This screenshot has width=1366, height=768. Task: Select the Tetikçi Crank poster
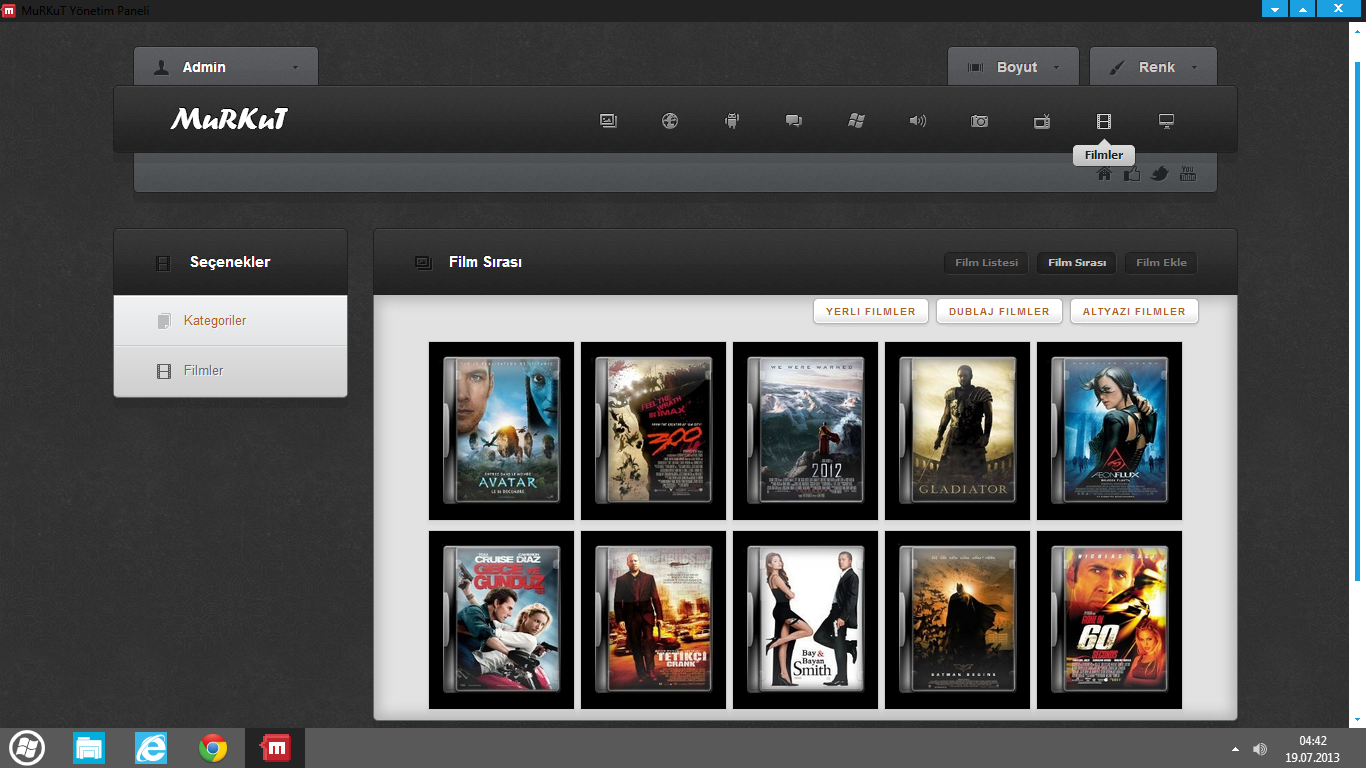point(653,620)
